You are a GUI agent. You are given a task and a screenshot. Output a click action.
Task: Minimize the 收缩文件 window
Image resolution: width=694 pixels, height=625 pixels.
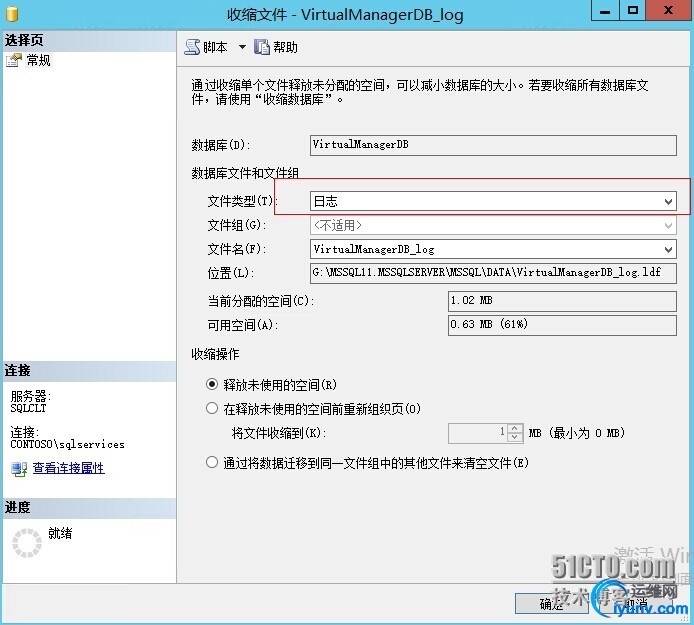605,11
